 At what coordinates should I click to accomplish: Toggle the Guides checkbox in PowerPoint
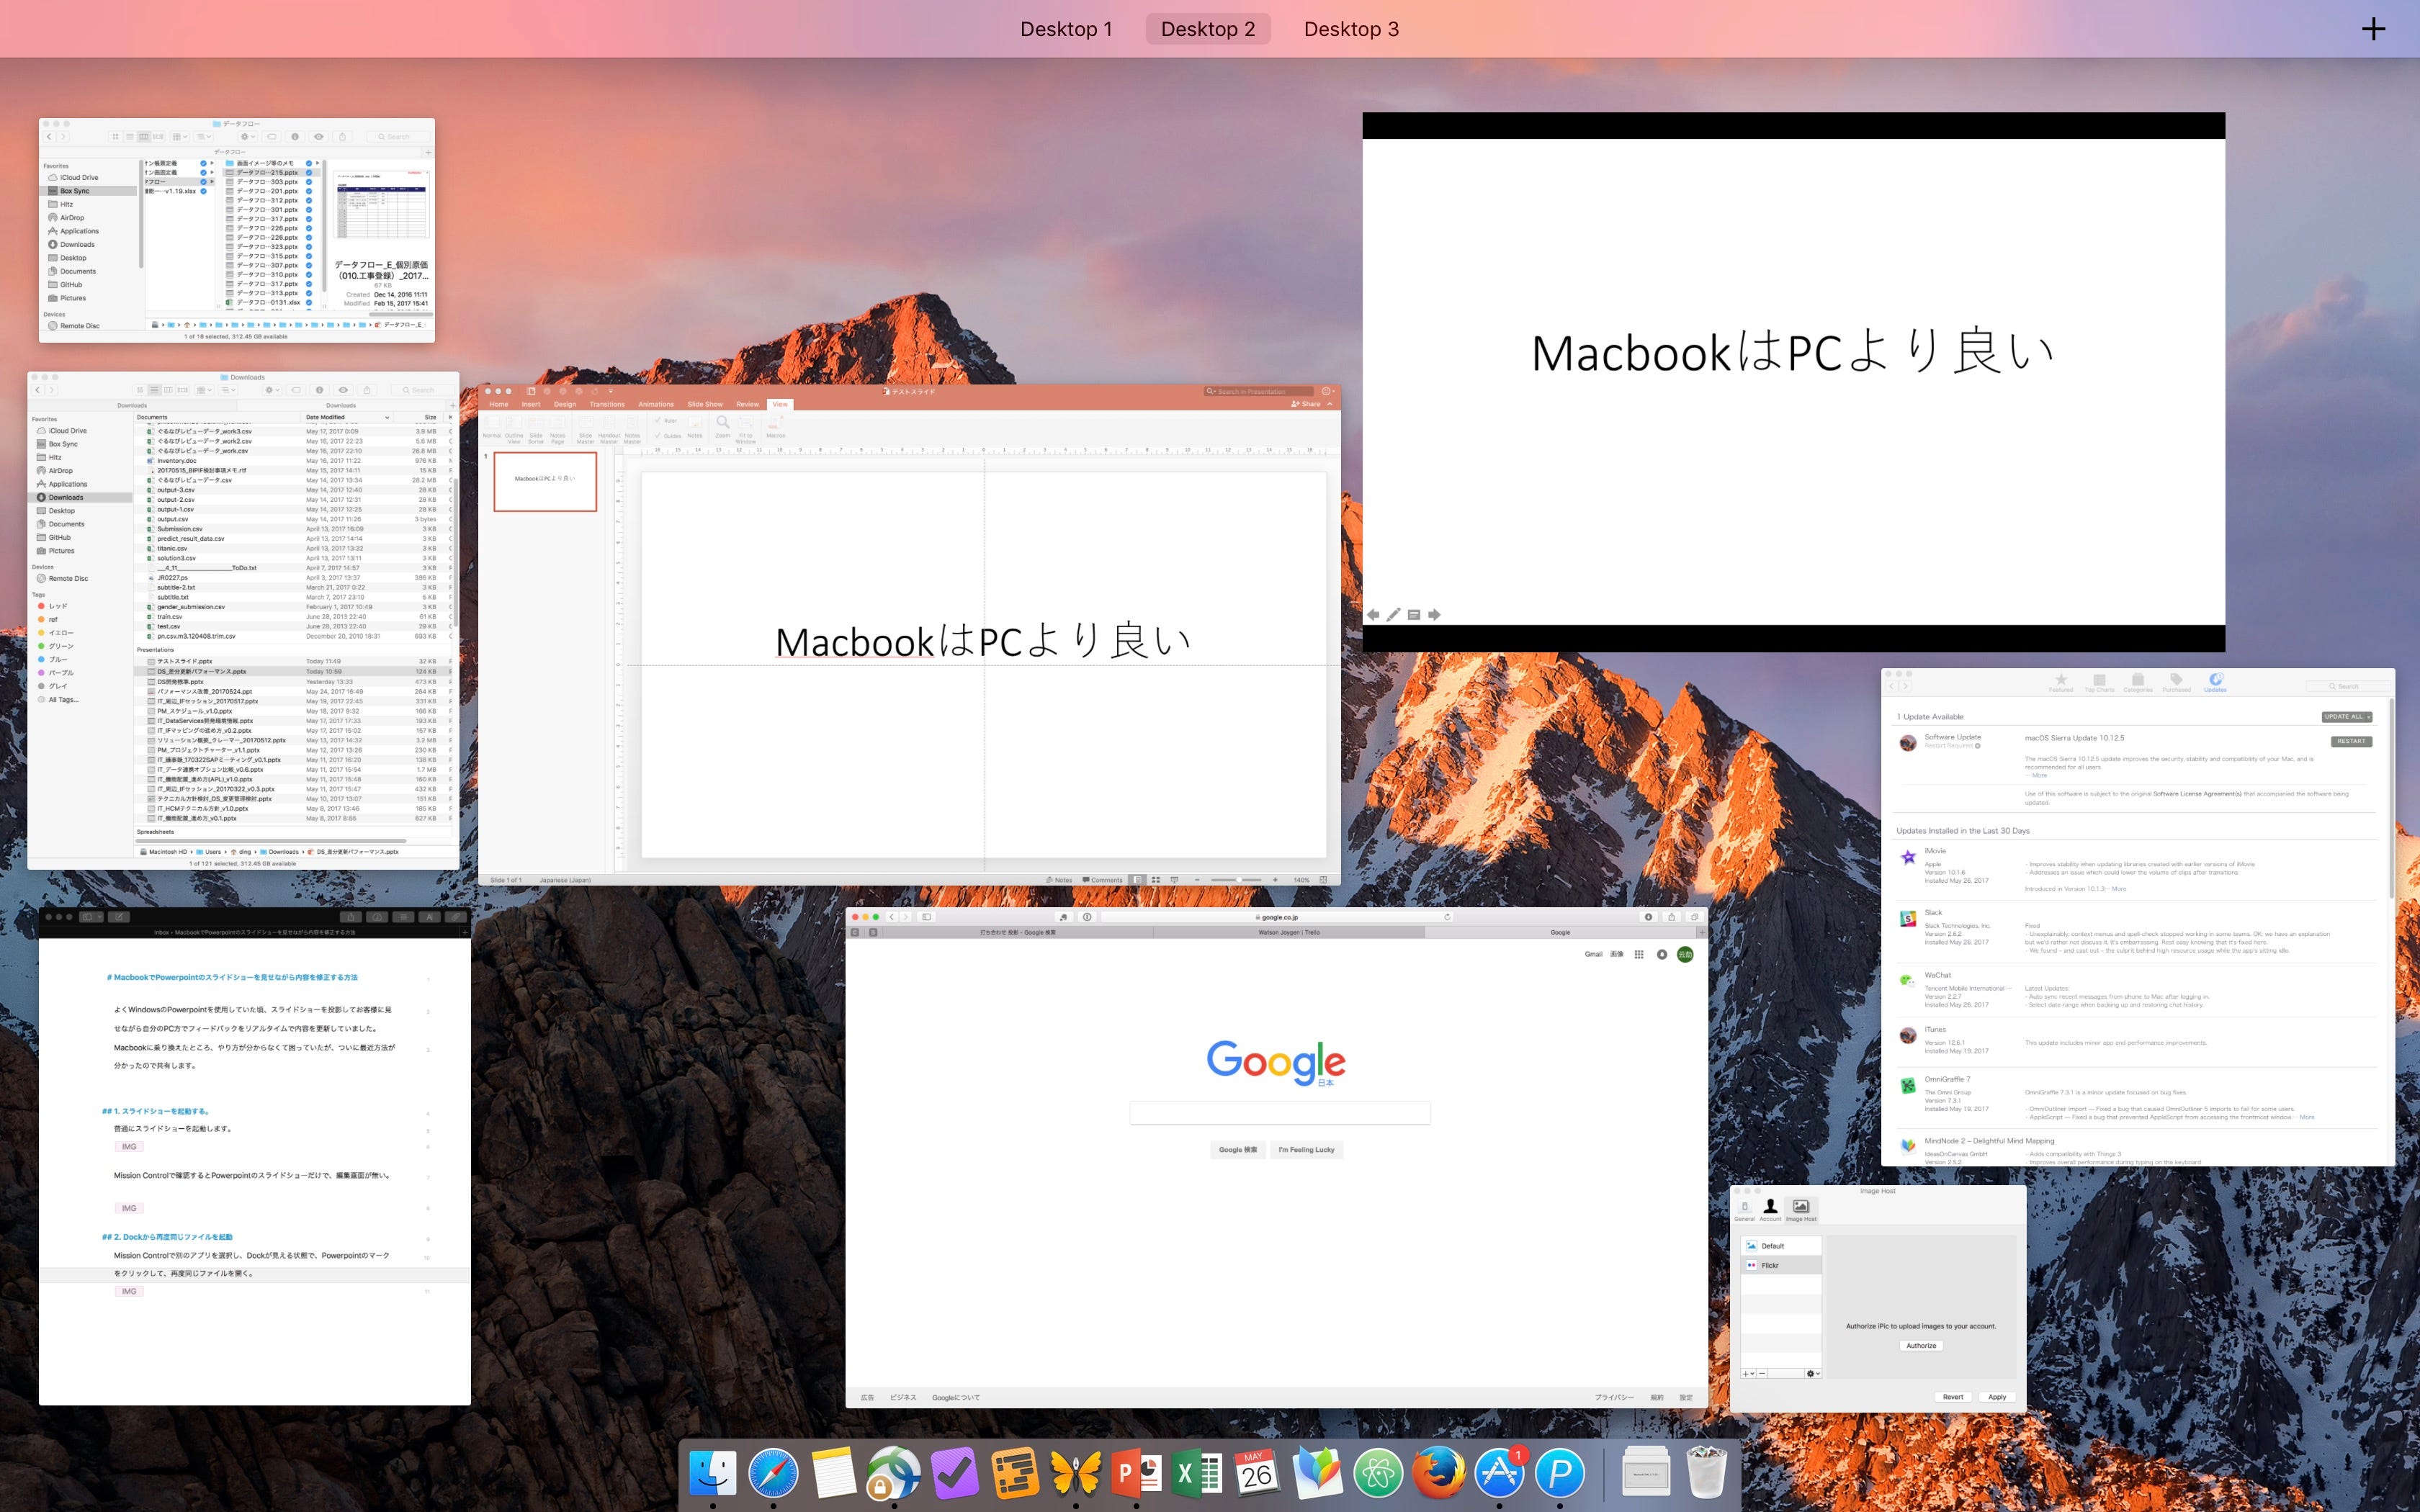click(x=667, y=435)
